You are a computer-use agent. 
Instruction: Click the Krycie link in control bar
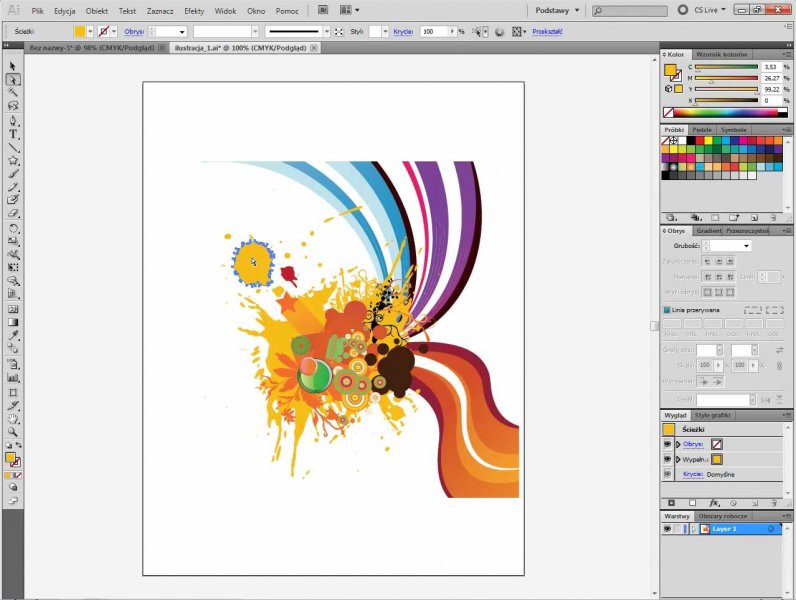click(403, 31)
